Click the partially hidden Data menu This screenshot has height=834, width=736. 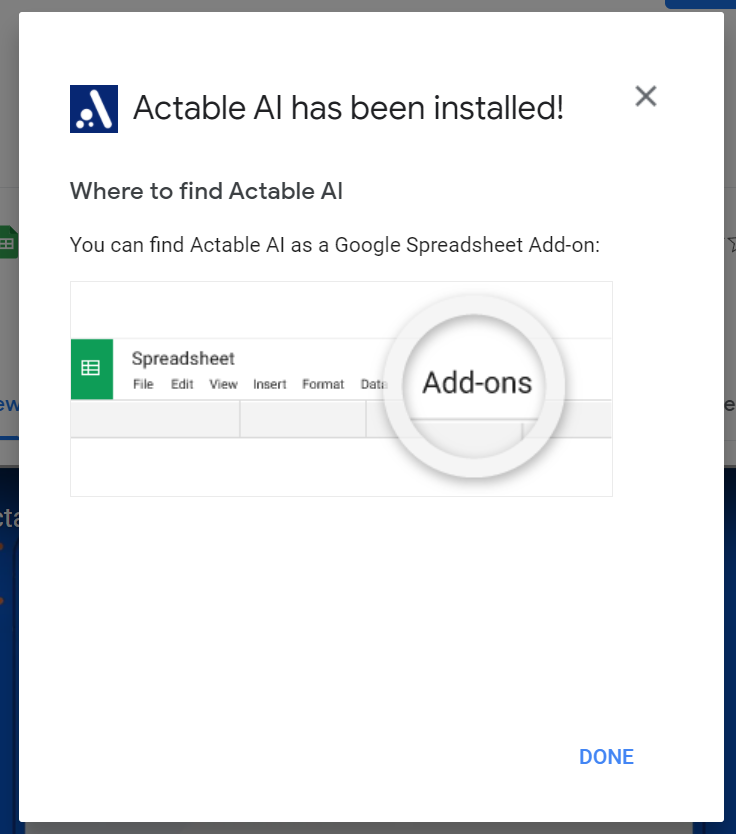(x=374, y=384)
